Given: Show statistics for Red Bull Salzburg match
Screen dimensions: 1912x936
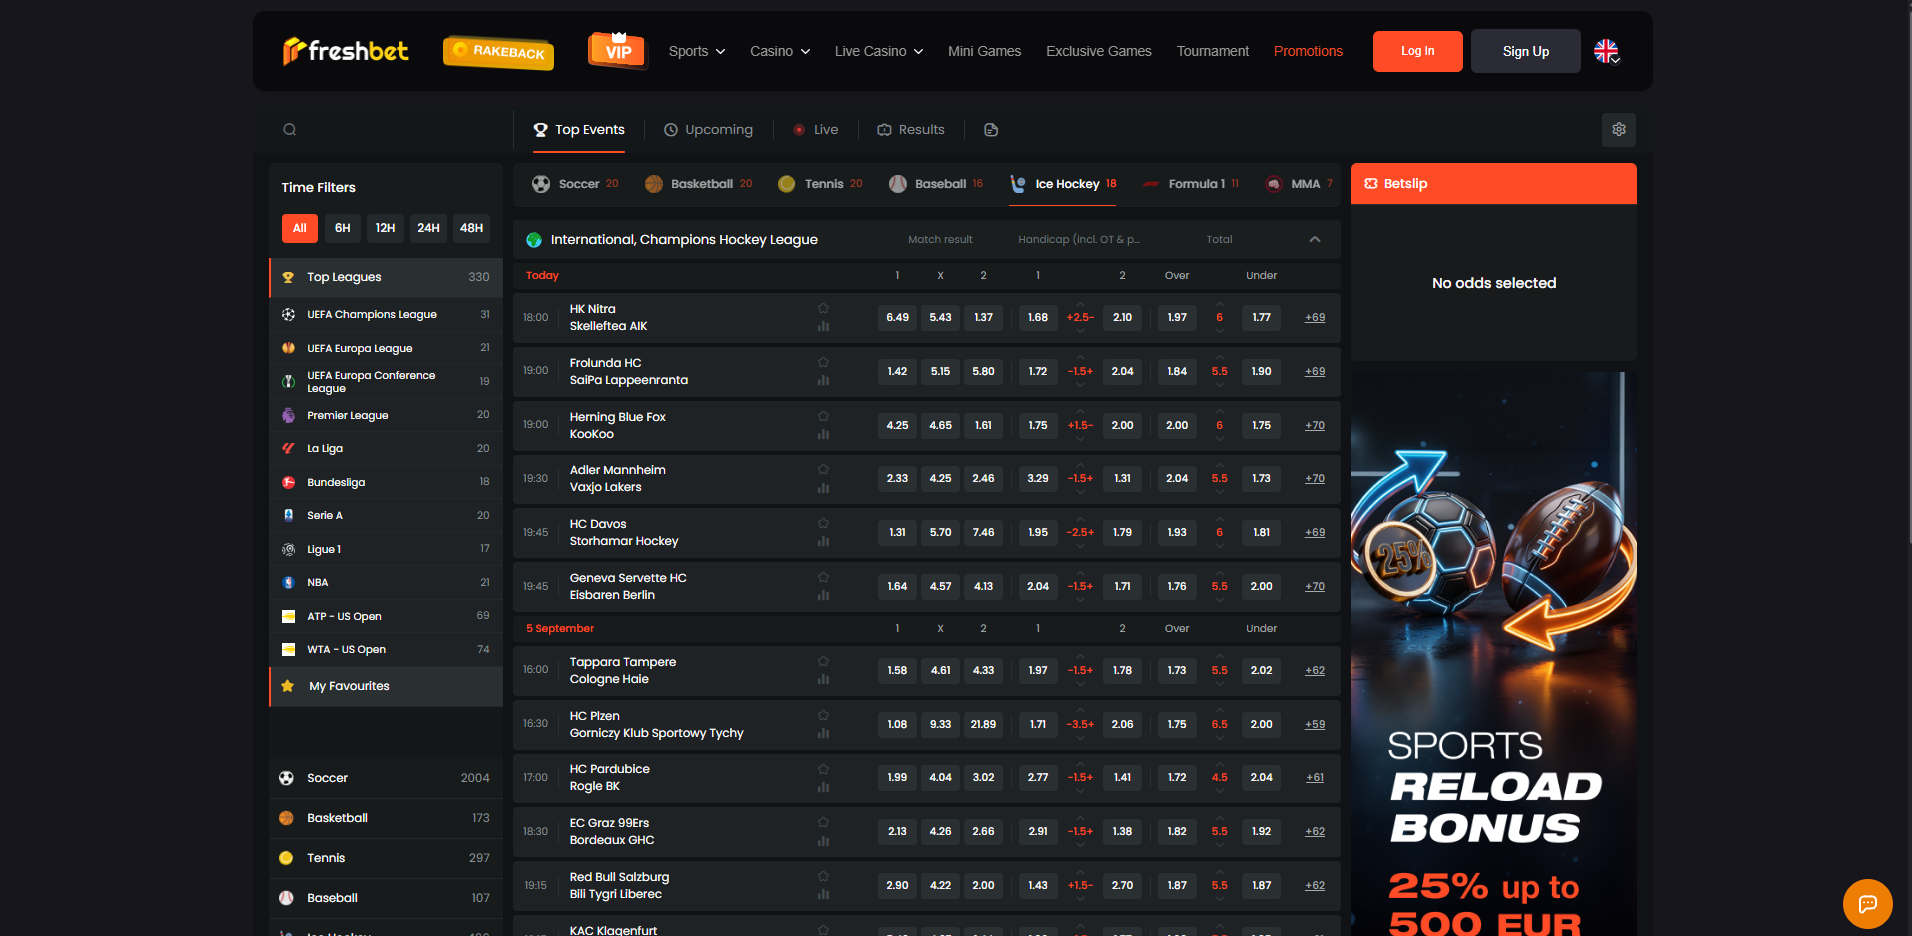Looking at the screenshot, I should [823, 896].
